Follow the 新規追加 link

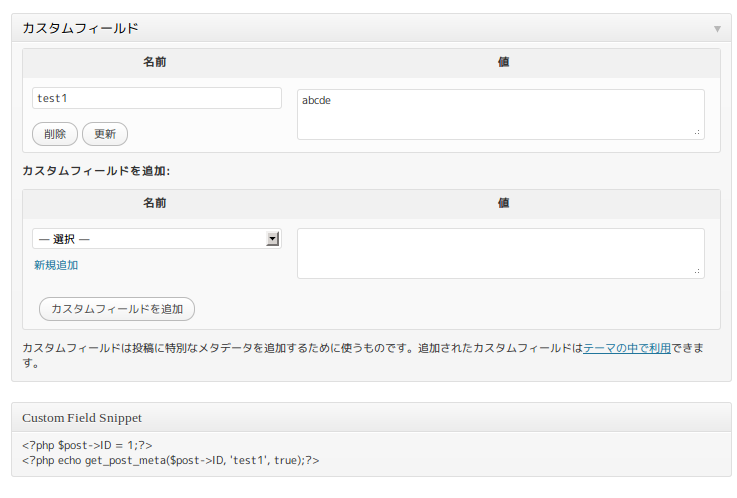click(x=56, y=265)
